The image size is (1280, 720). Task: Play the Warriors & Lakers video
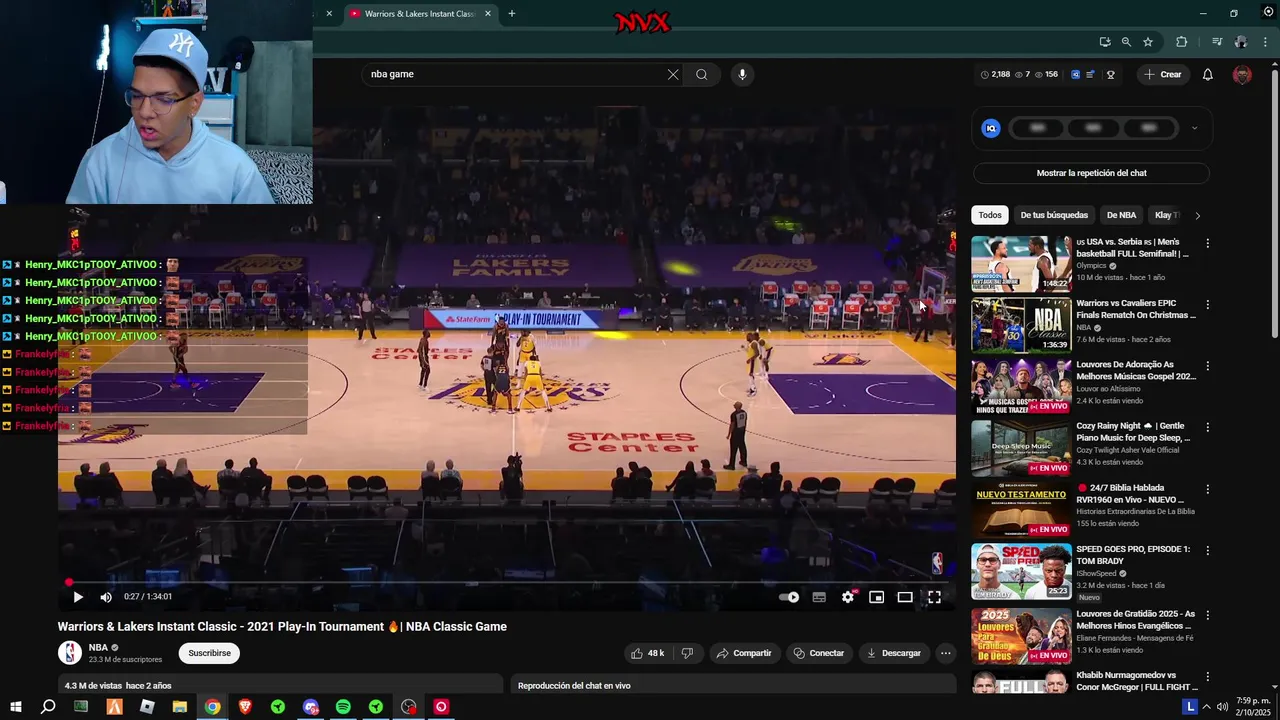point(78,597)
